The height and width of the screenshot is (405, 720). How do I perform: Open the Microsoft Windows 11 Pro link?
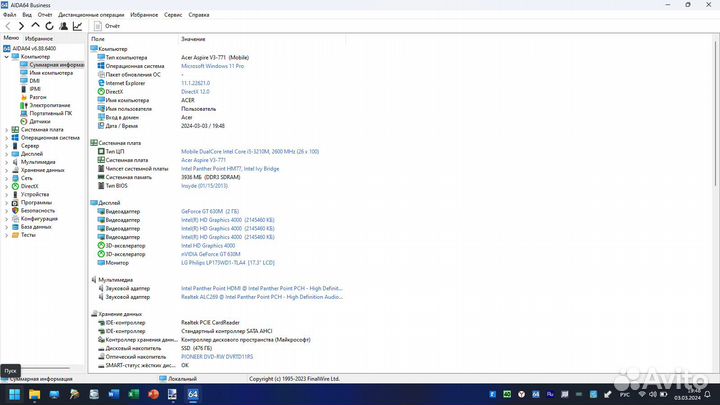[212, 66]
